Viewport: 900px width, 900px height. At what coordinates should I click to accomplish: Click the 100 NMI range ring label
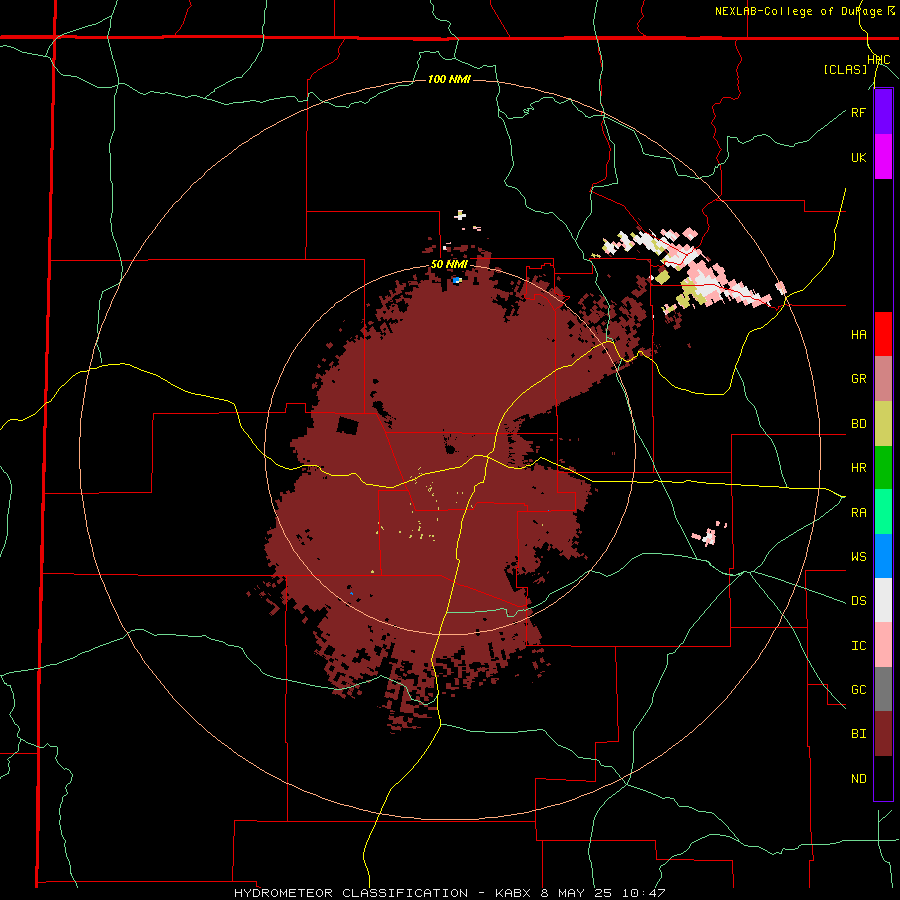(x=449, y=79)
